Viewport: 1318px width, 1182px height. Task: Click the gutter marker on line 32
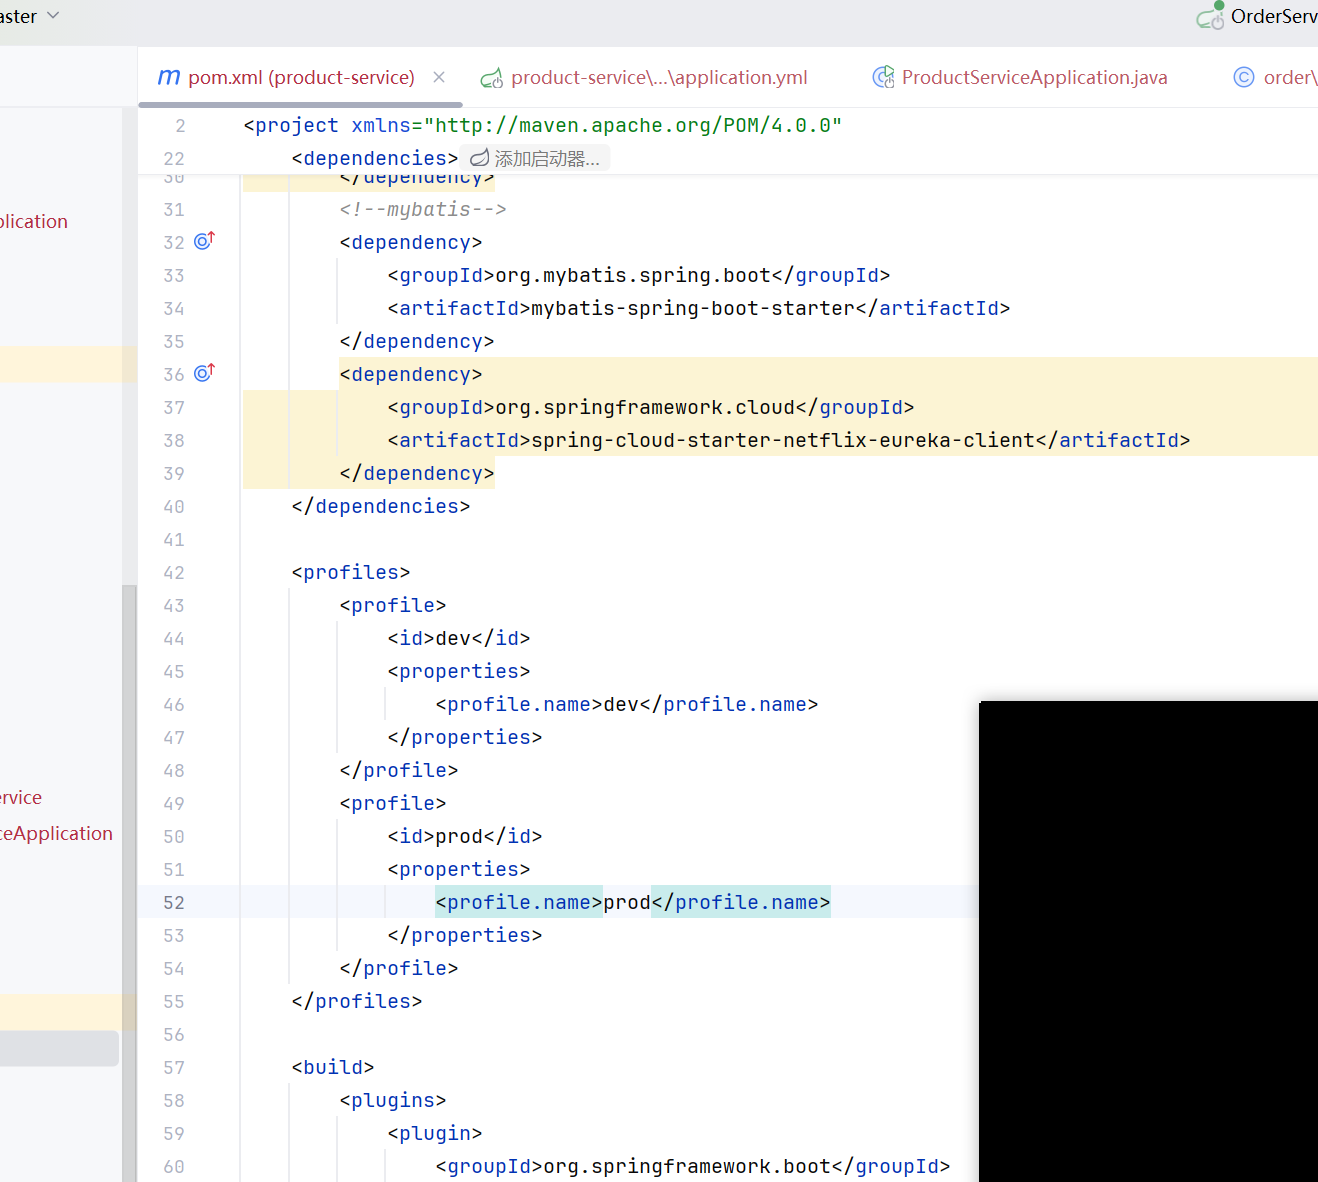tap(204, 241)
